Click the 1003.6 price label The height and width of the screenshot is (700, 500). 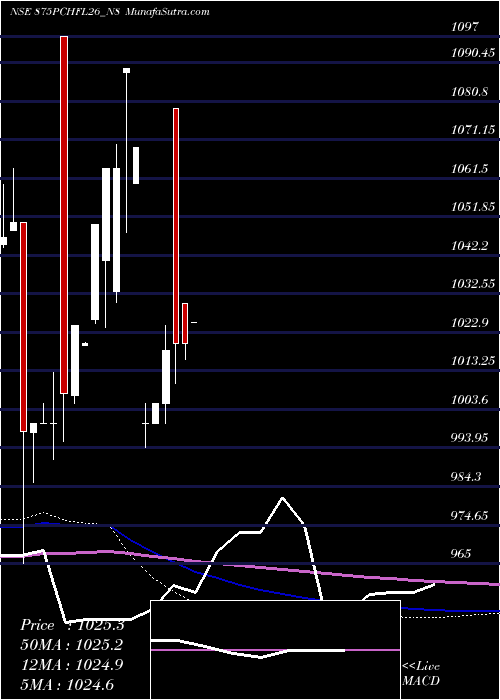469,400
